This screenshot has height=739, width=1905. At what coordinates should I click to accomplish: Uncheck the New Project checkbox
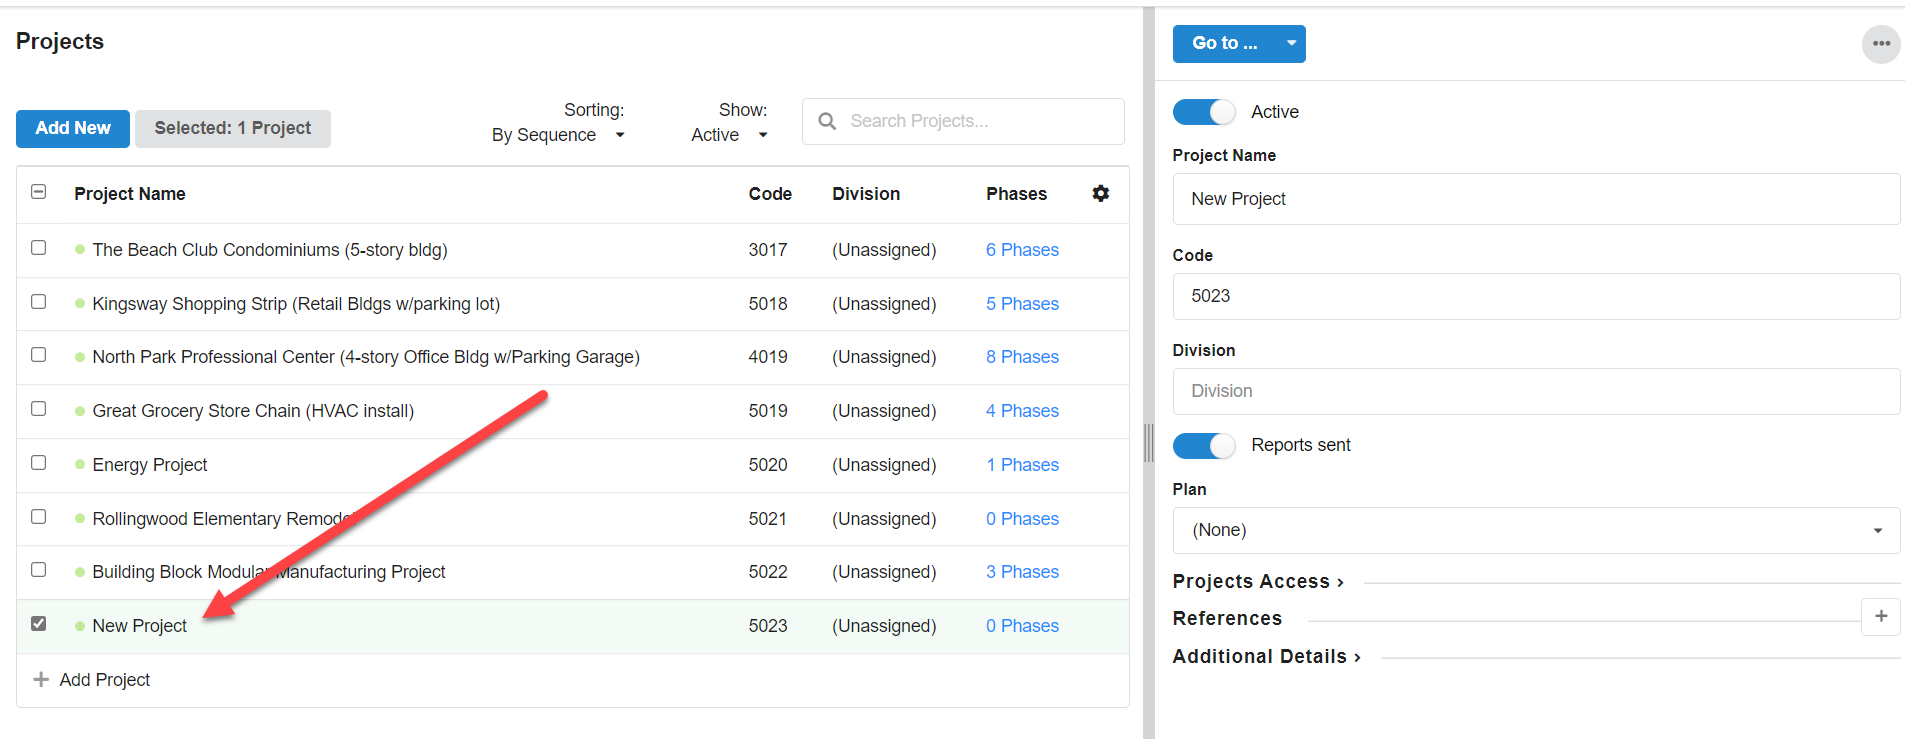(39, 623)
